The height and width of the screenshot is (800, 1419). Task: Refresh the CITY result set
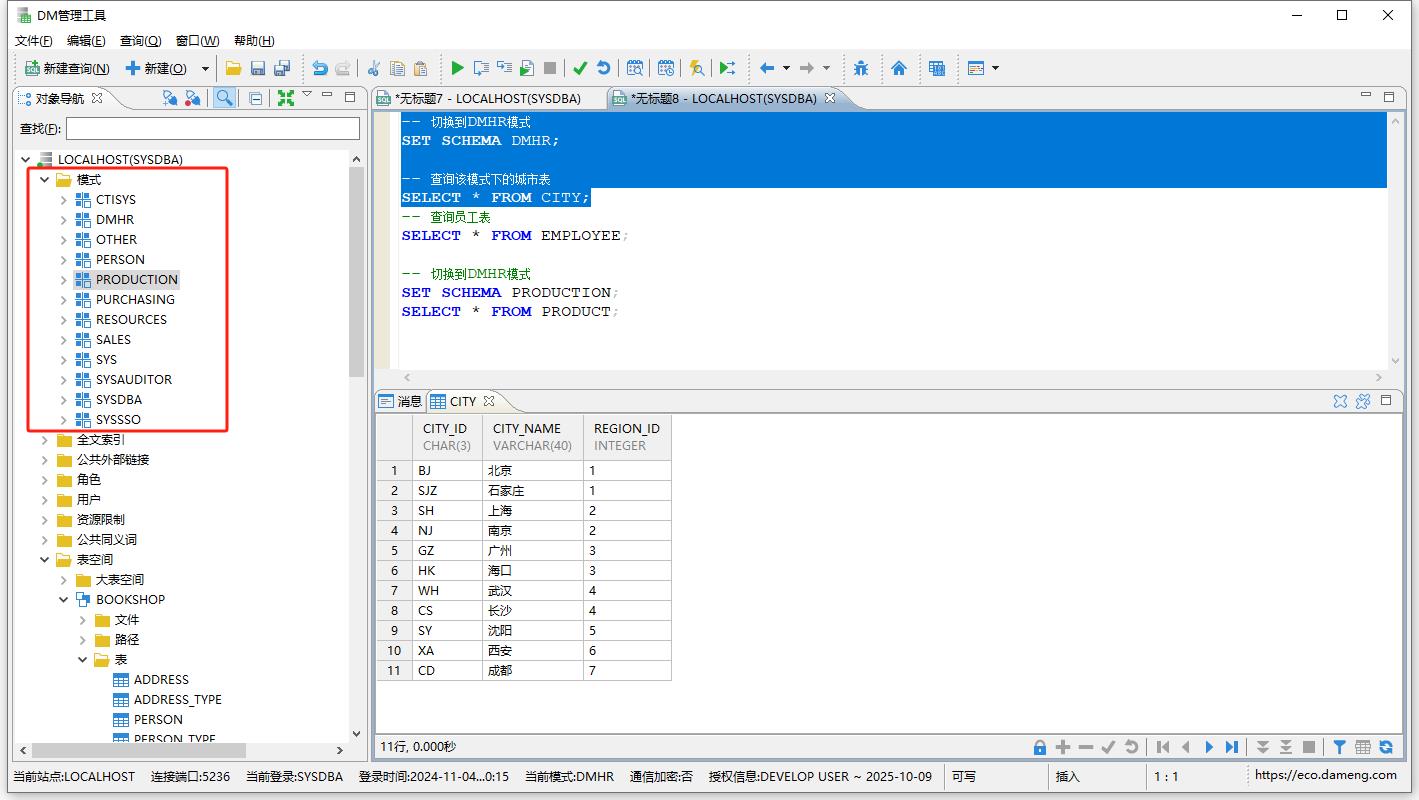(1386, 747)
